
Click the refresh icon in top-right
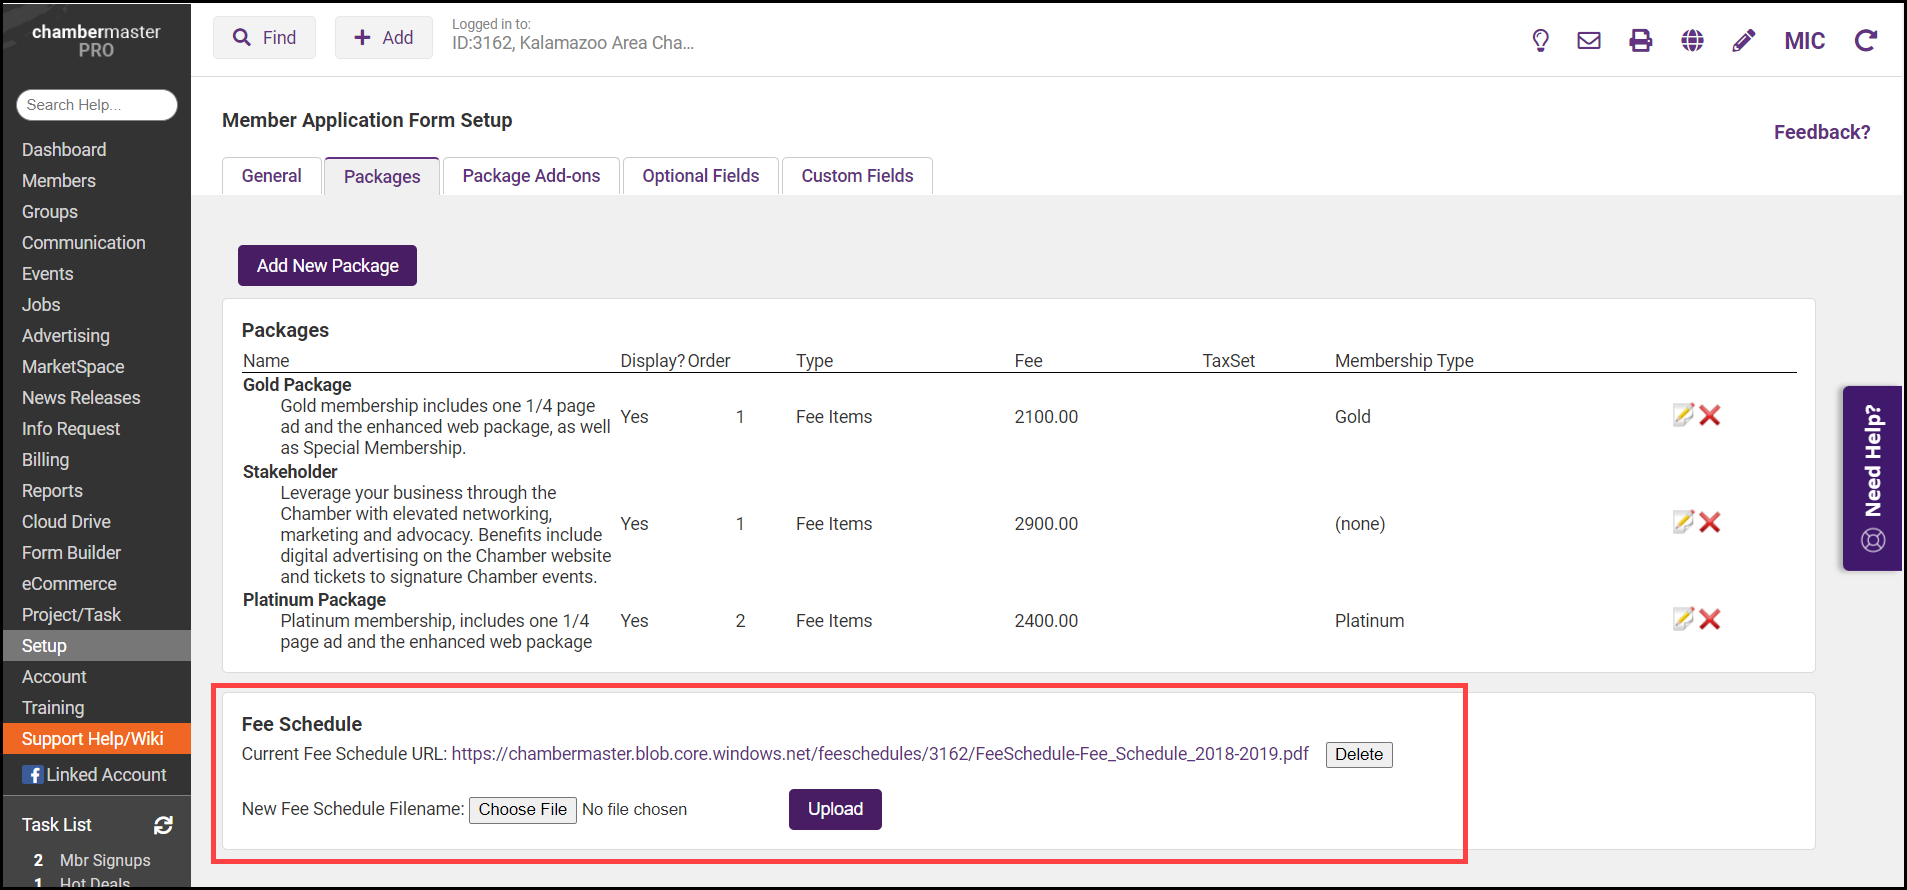(x=1865, y=40)
